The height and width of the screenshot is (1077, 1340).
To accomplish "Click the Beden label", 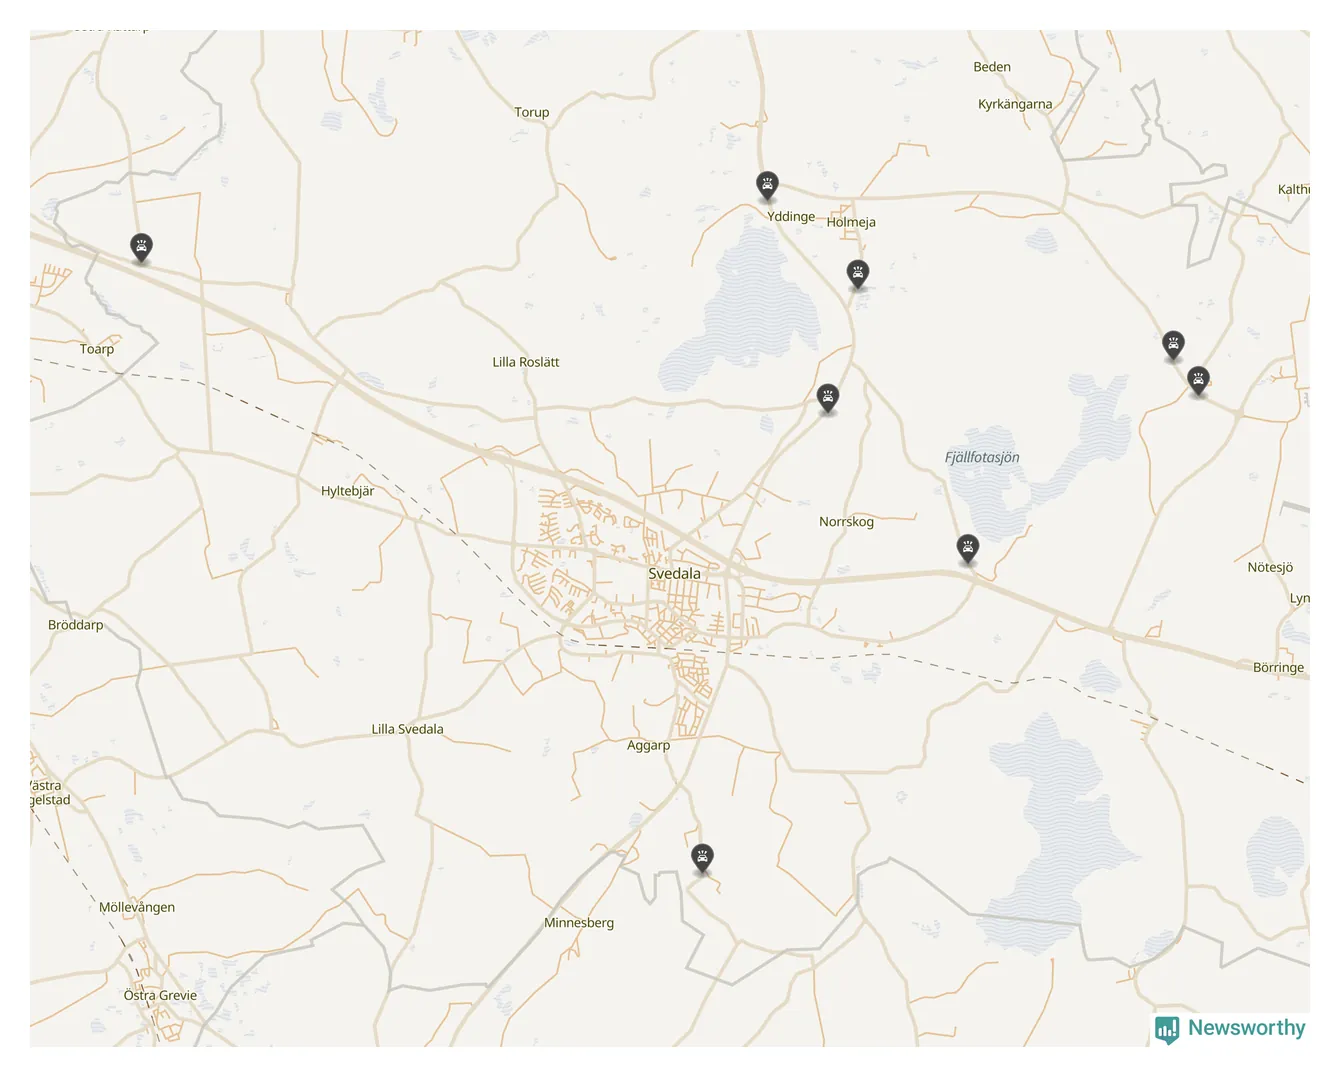I will tap(993, 67).
